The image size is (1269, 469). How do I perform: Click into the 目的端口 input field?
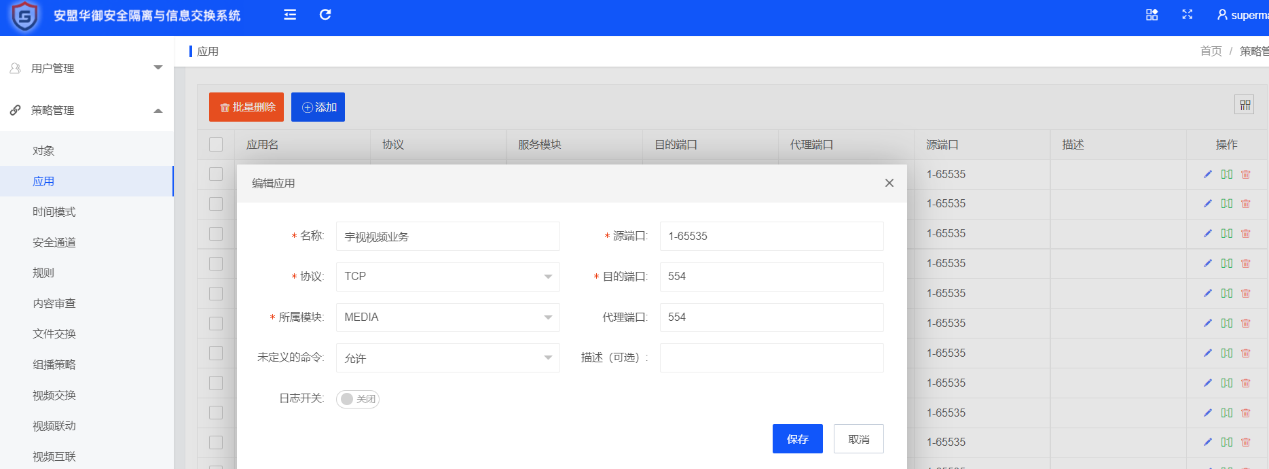tap(771, 277)
